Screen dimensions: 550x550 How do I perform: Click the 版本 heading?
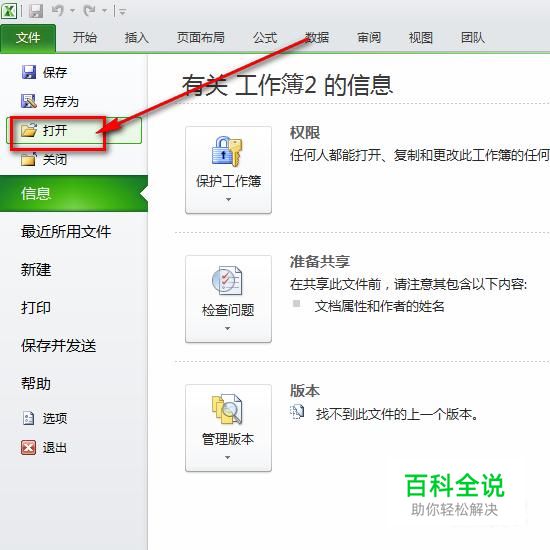coord(305,391)
